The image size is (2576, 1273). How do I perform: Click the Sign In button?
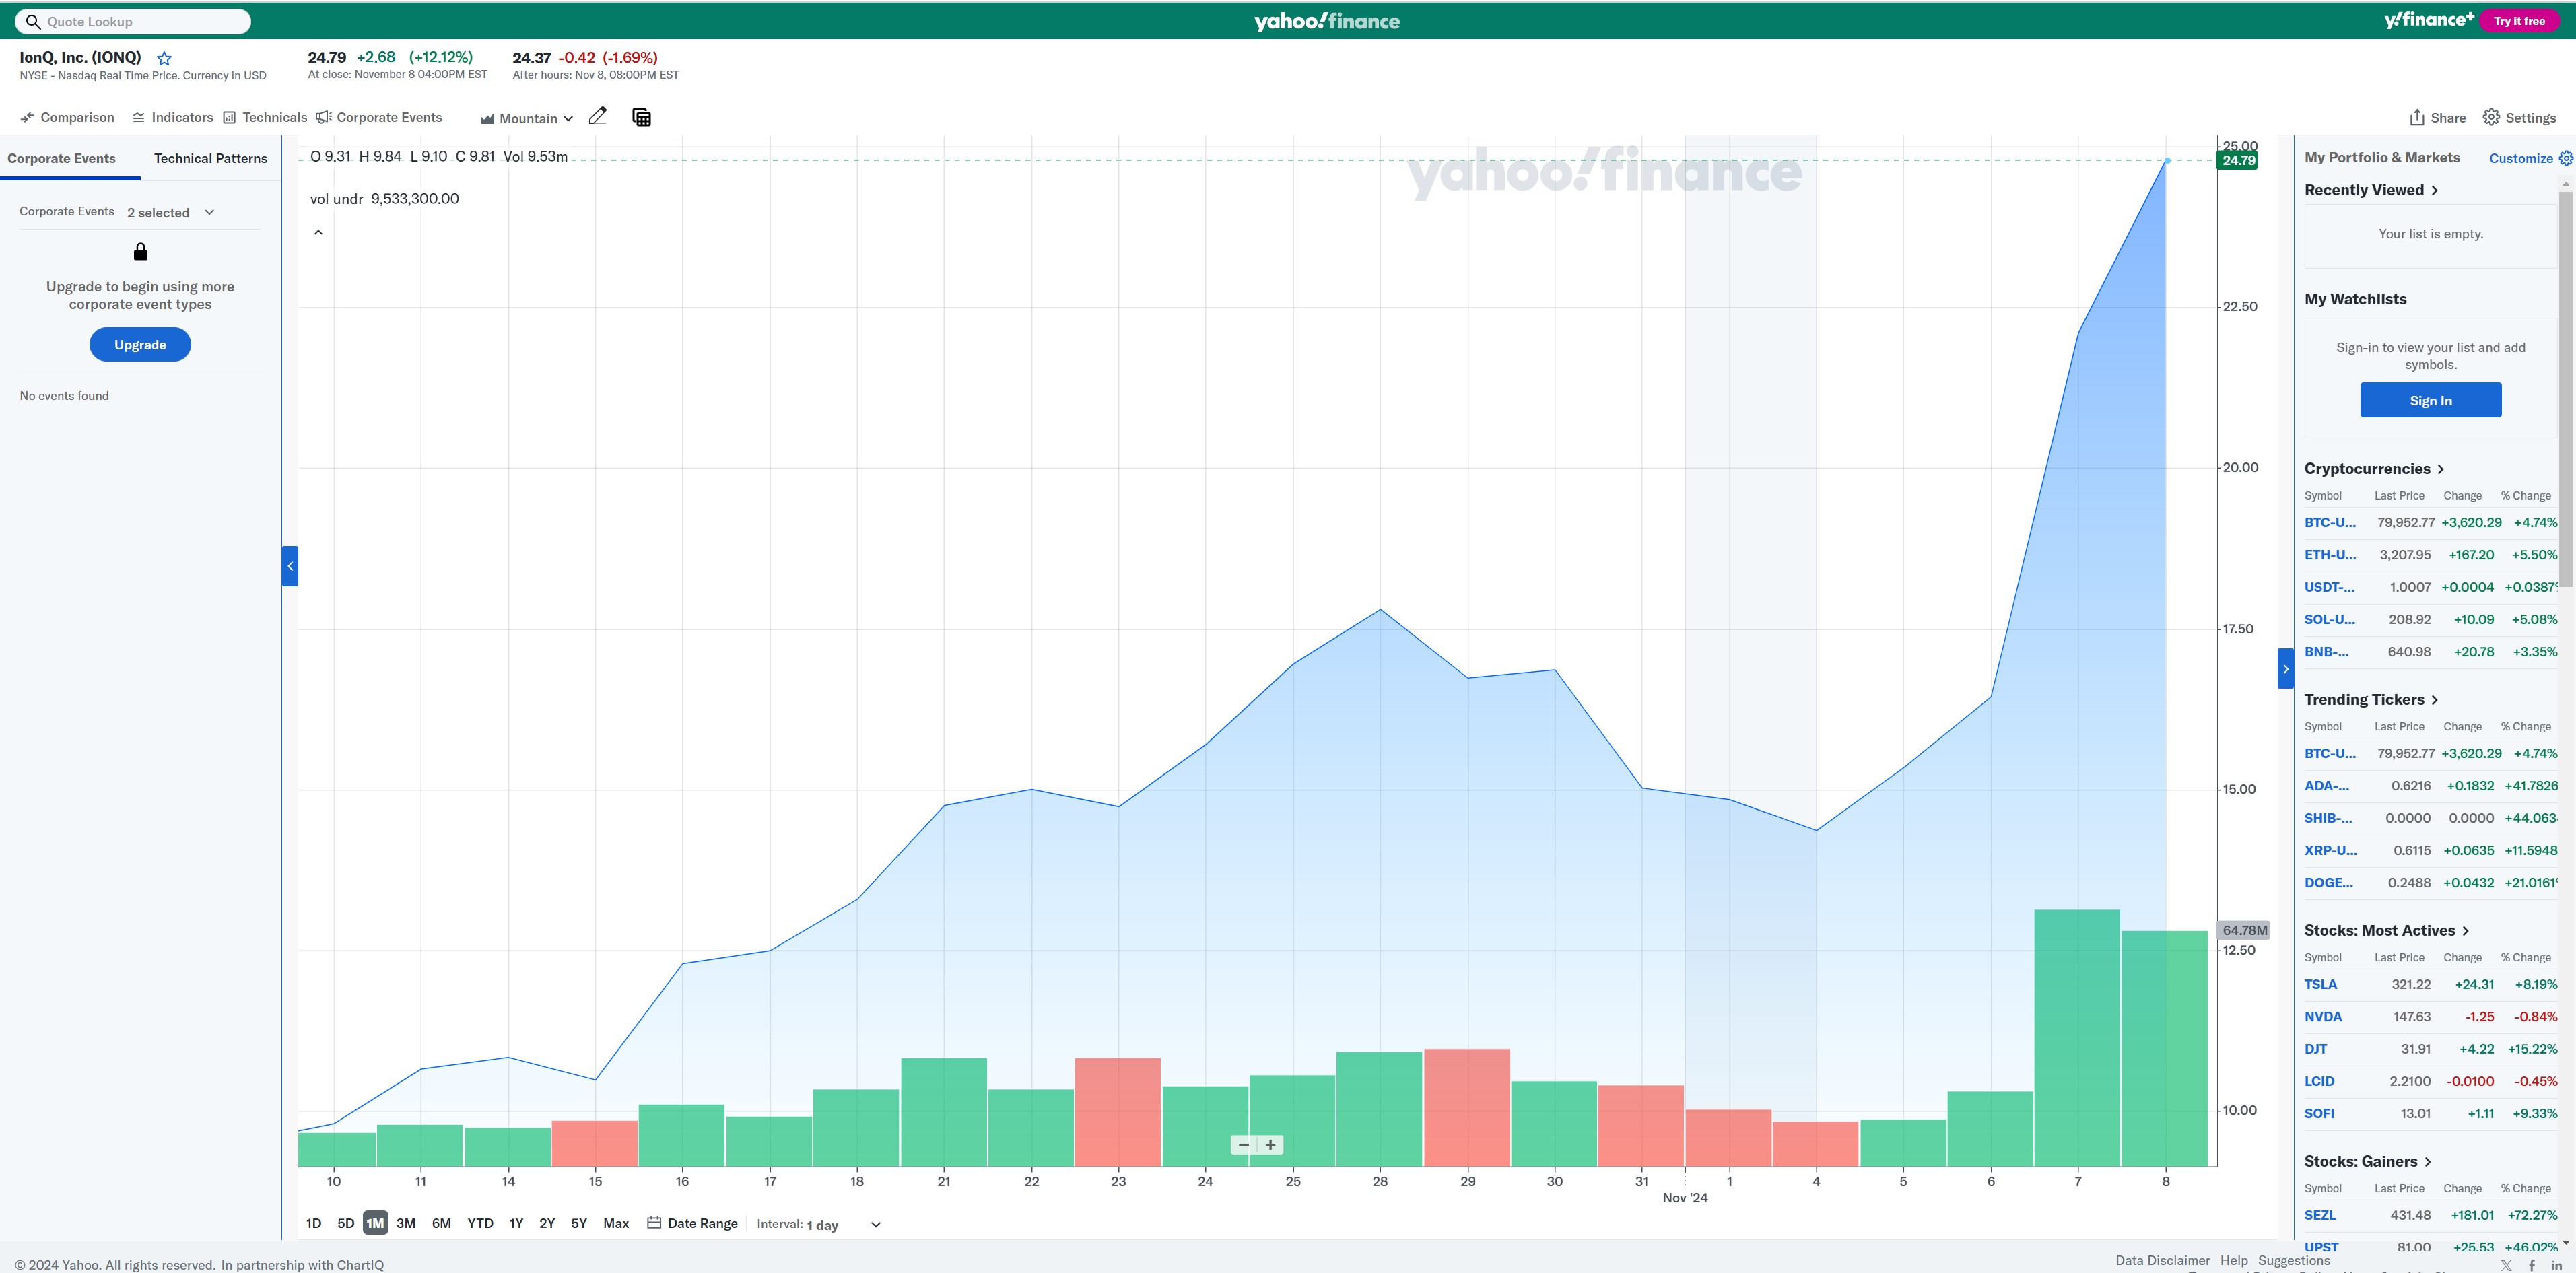tap(2430, 400)
